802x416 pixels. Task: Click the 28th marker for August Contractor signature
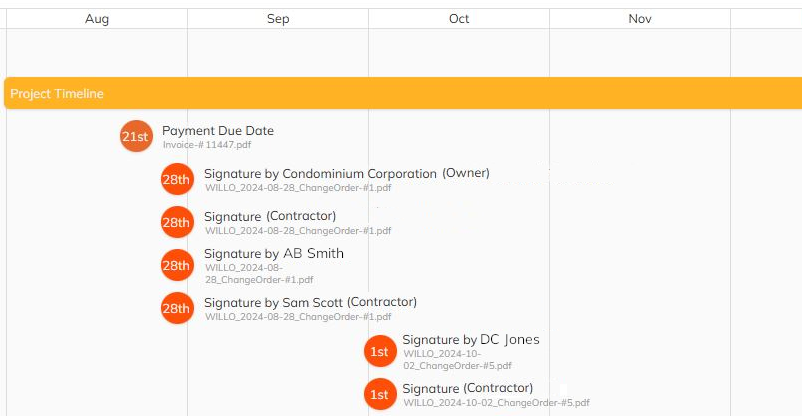177,222
